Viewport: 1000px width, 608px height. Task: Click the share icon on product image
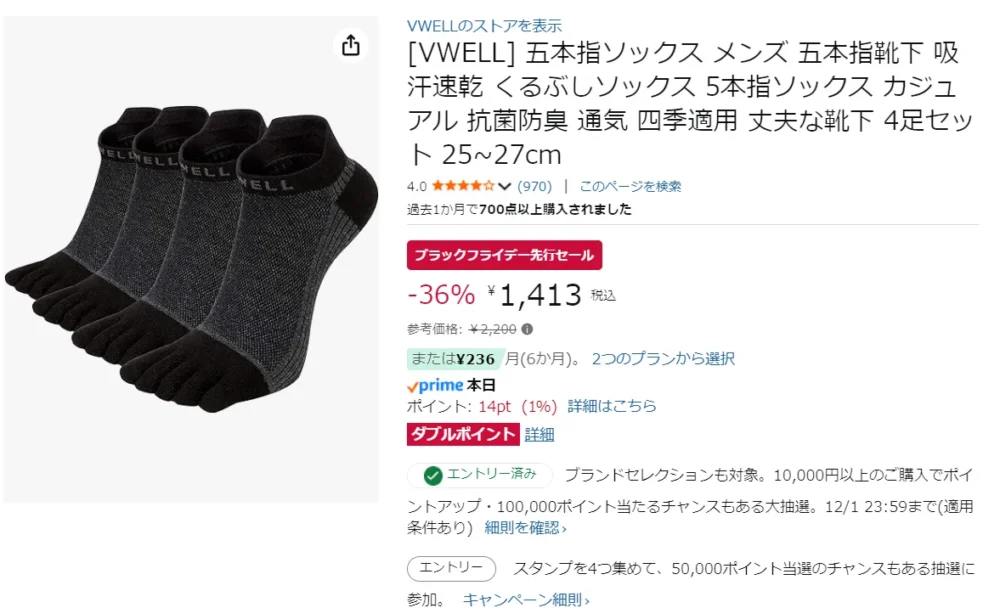coord(350,46)
